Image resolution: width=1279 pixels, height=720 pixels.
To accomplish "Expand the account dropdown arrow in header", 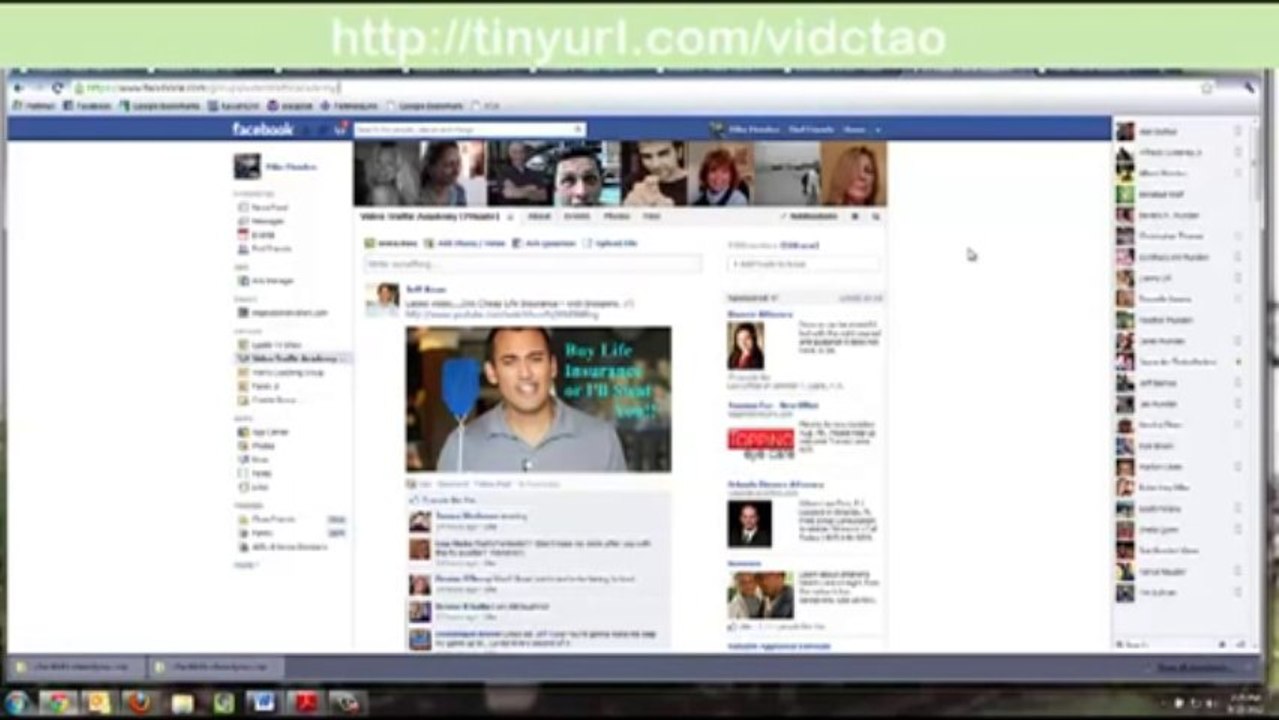I will pyautogui.click(x=878, y=130).
